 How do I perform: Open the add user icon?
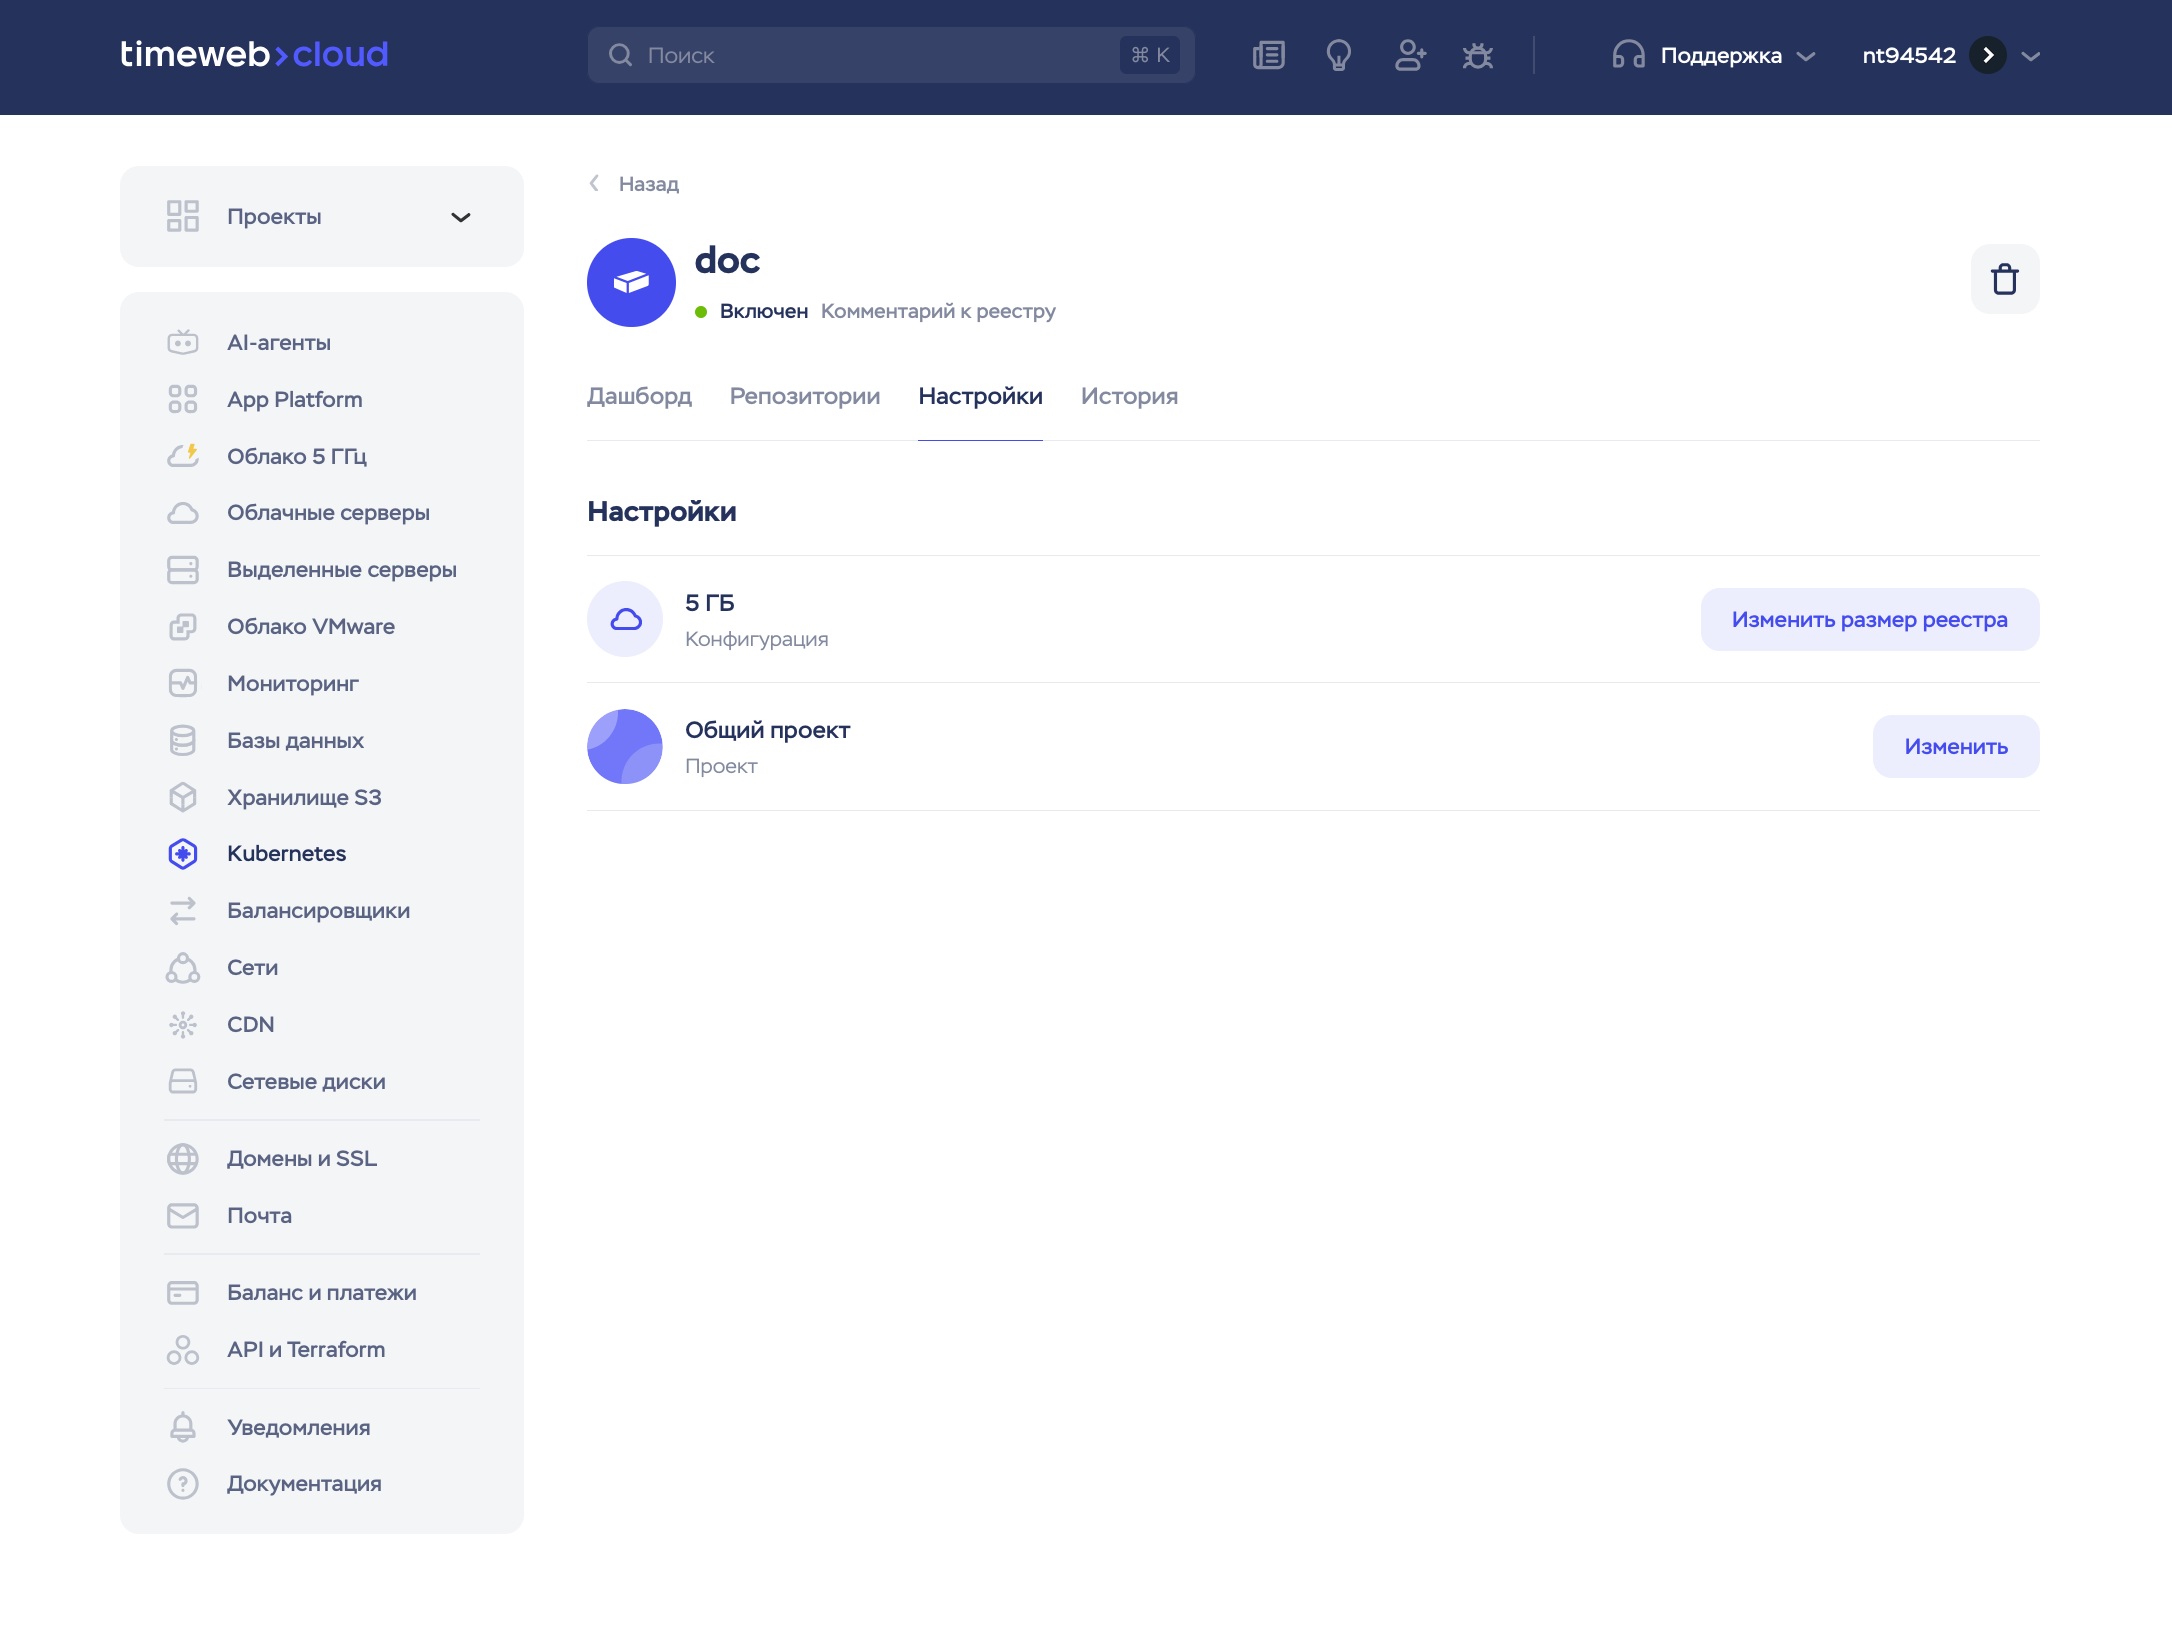pyautogui.click(x=1410, y=55)
